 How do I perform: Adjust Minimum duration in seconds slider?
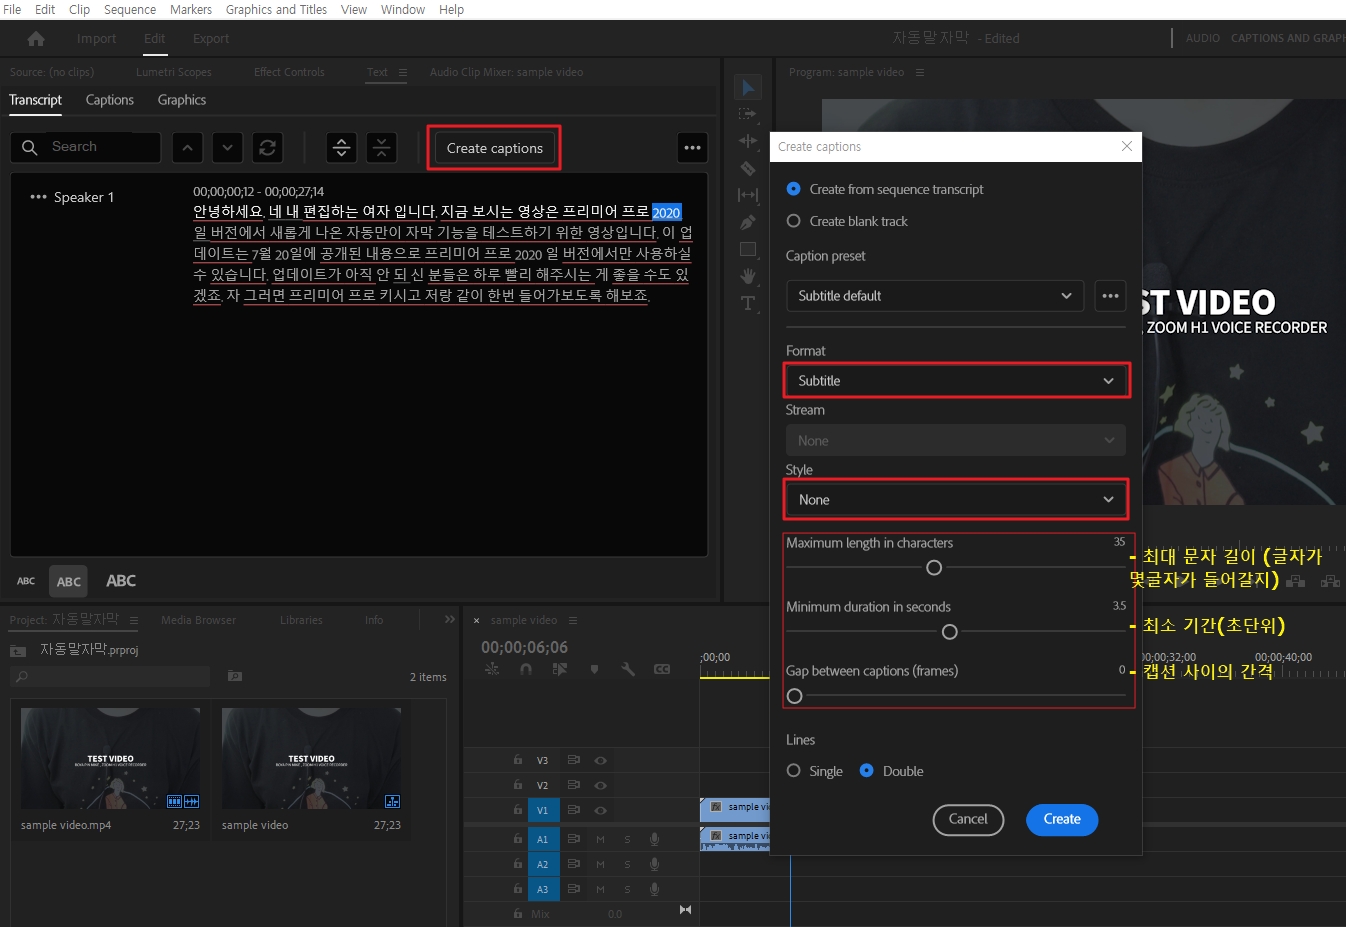(x=950, y=632)
